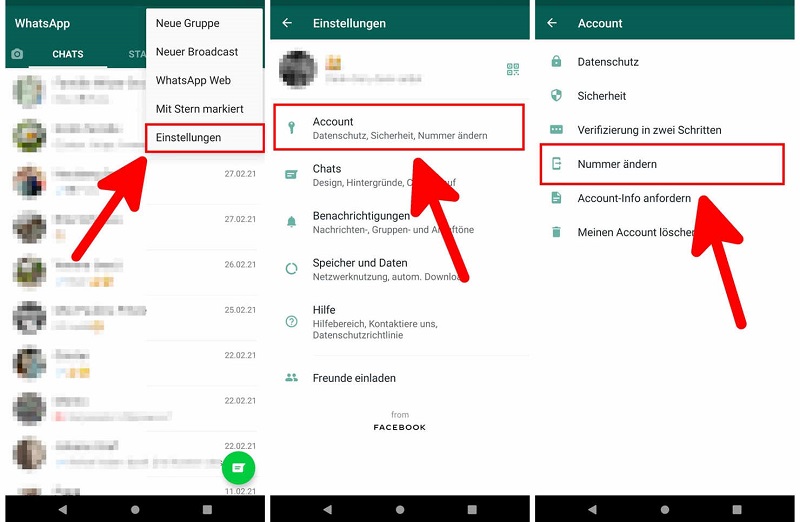Open the chat dated 25.02.21

pyautogui.click(x=135, y=317)
